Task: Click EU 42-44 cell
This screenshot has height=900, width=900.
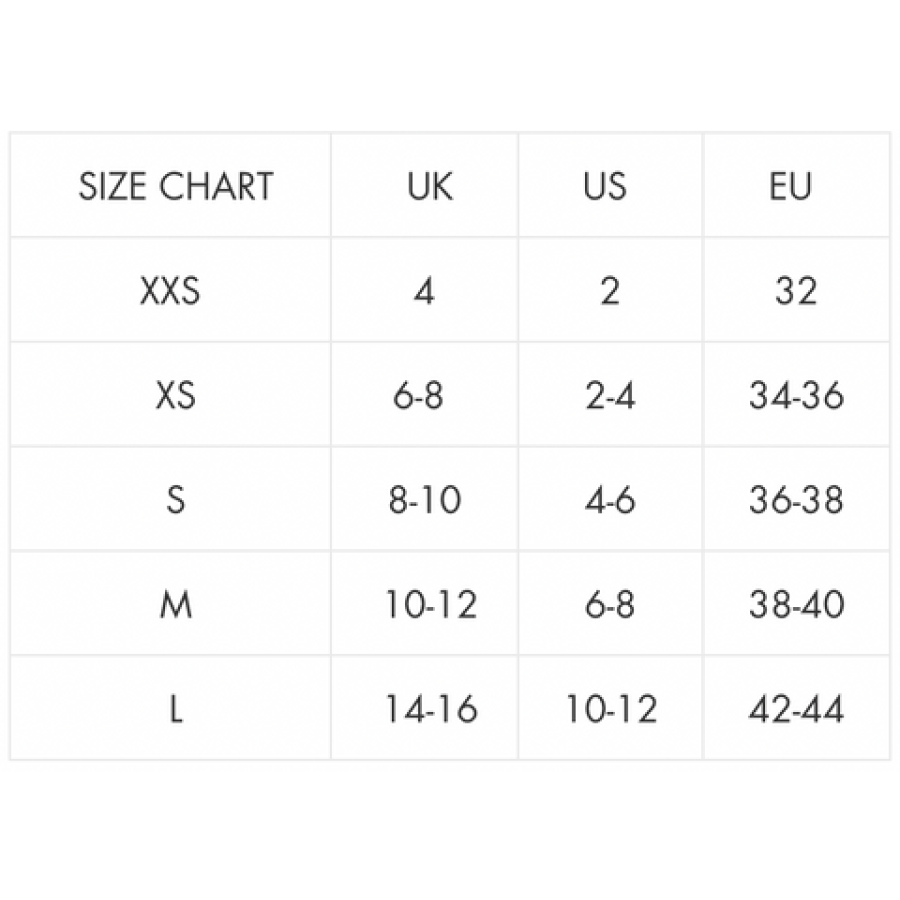Action: (x=796, y=710)
